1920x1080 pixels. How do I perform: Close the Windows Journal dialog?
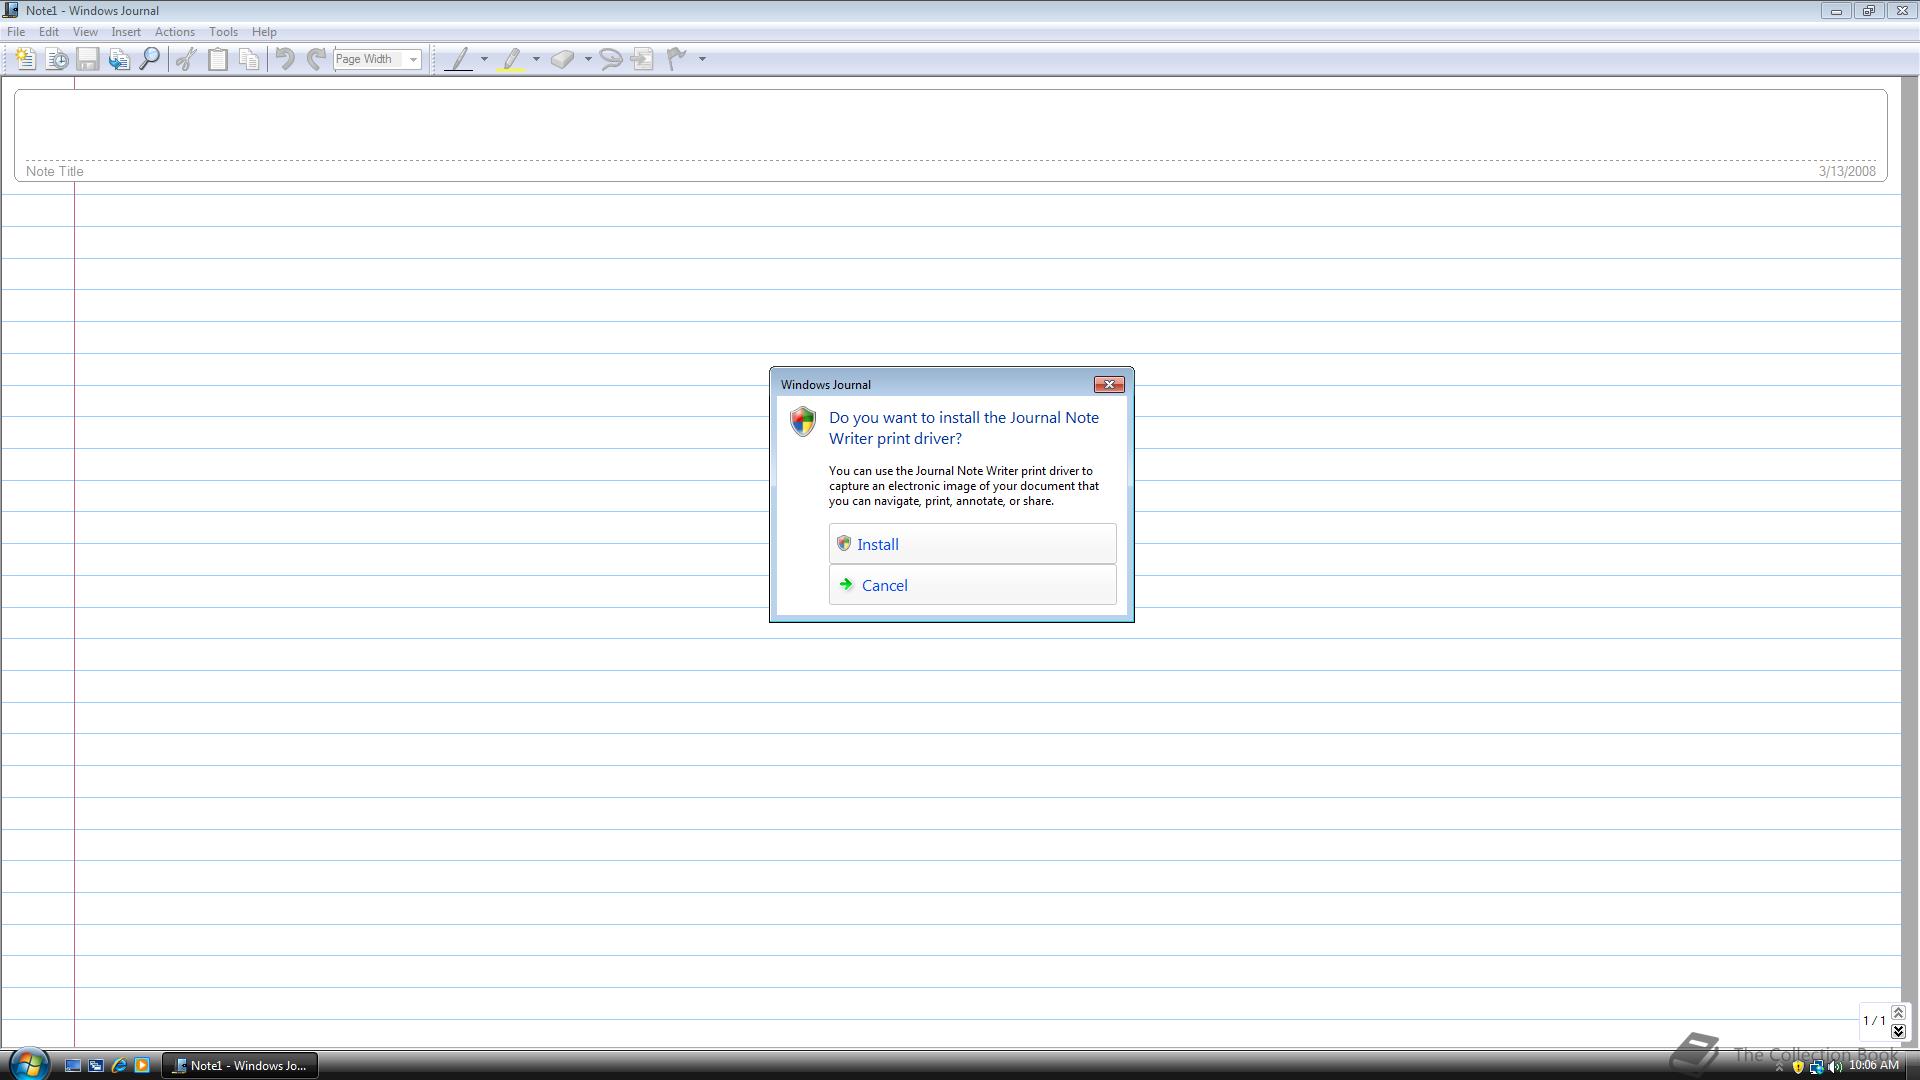point(1109,385)
